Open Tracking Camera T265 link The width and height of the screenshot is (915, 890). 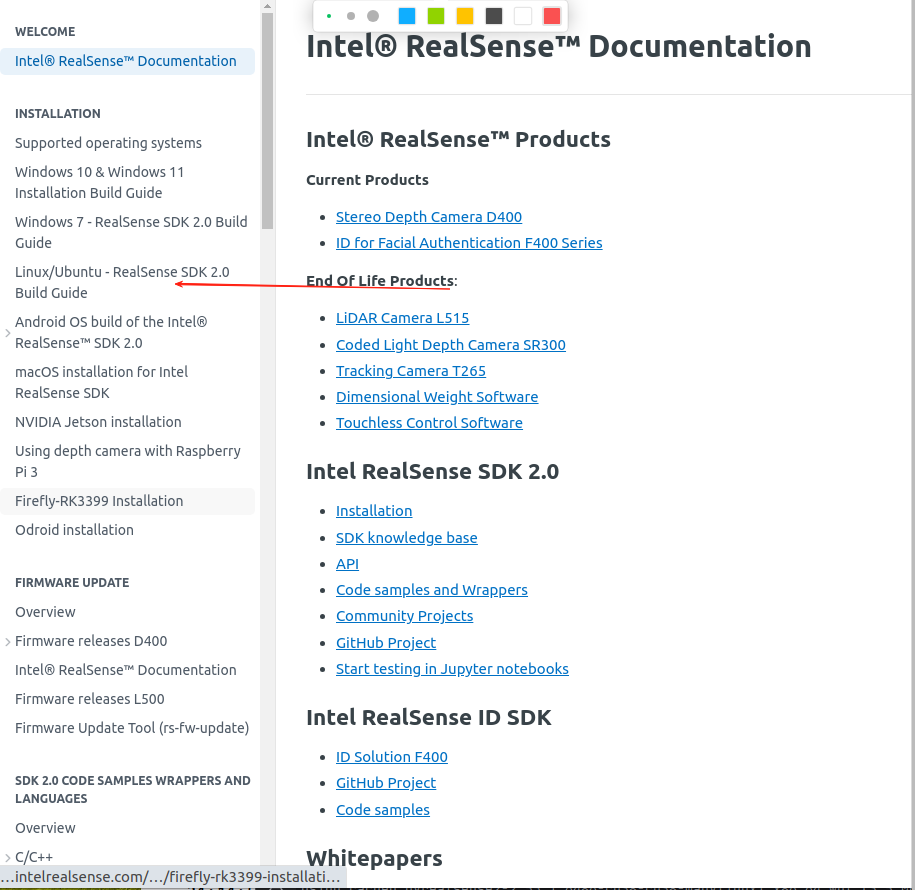pos(411,371)
